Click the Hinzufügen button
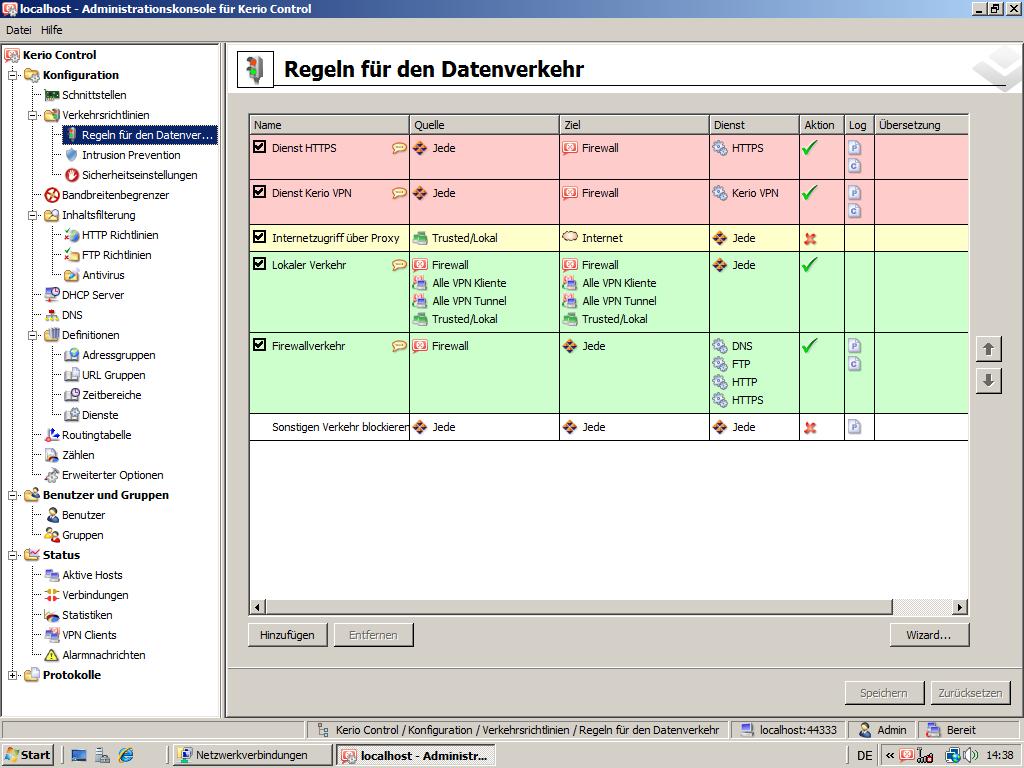 click(x=287, y=635)
